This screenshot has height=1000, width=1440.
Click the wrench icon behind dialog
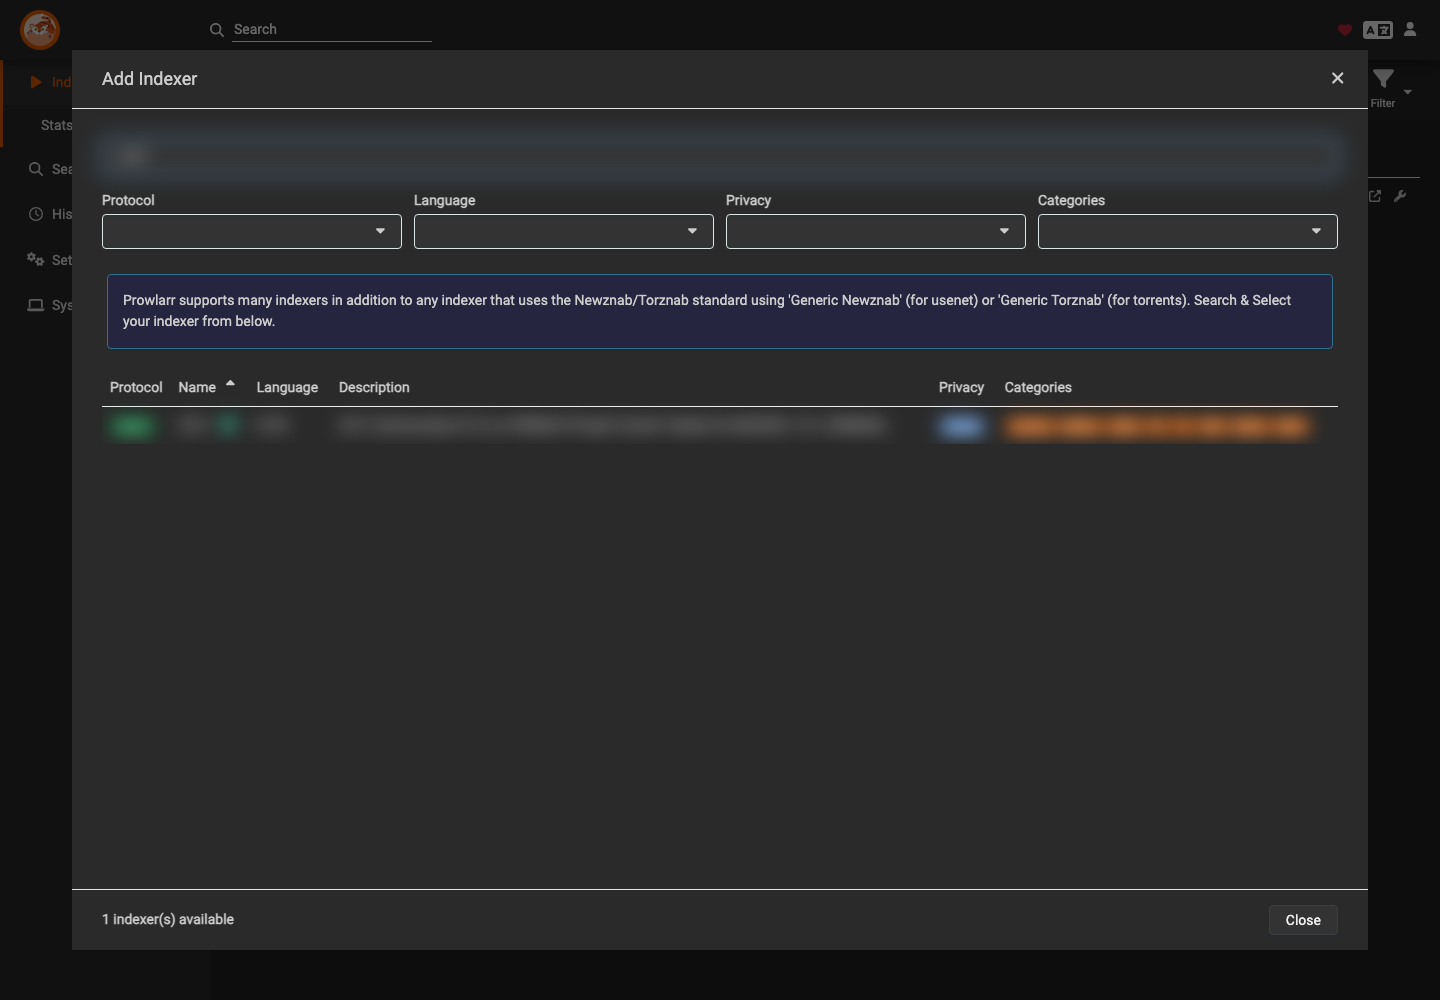pos(1400,196)
